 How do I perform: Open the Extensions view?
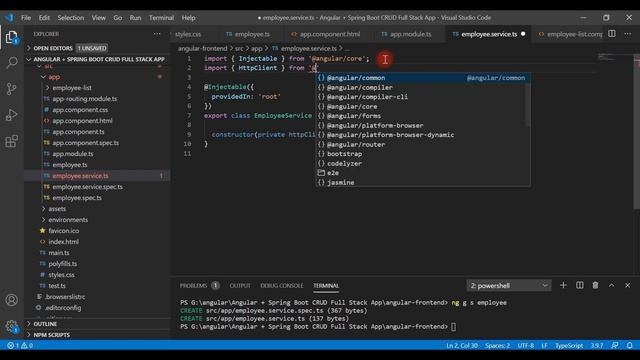pos(11,141)
